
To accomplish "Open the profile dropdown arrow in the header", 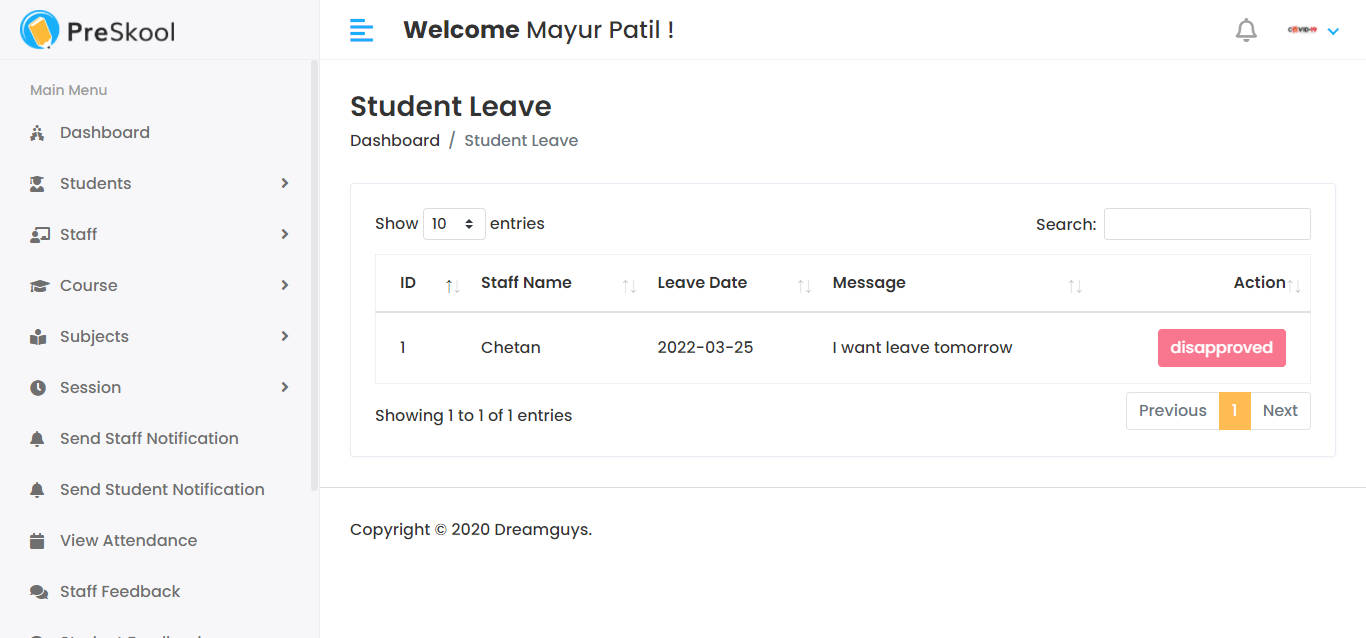I will 1332,30.
